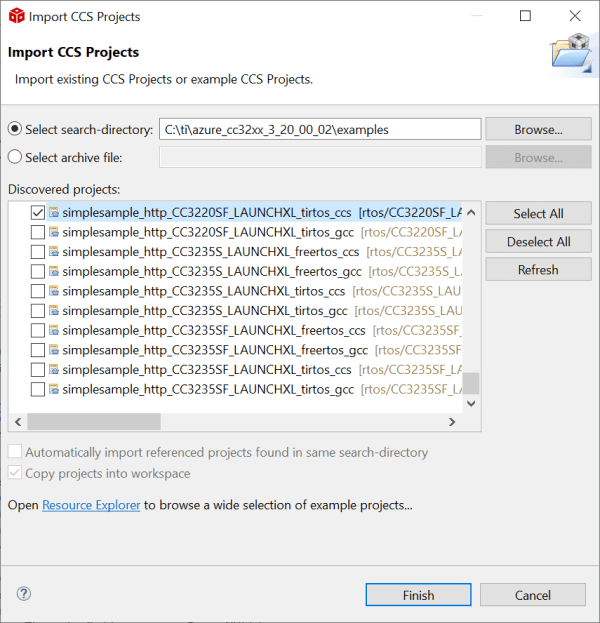The width and height of the screenshot is (600, 623).
Task: Click project icon for CC3235SF tirtos_gcc row
Action: tap(54, 389)
